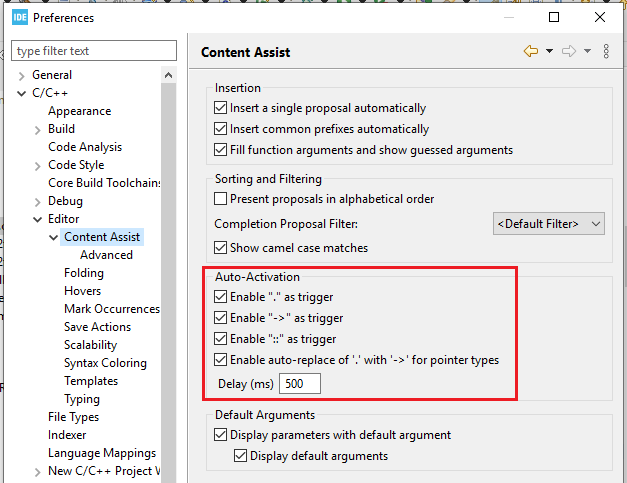Select Syntax Coloring in the tree
This screenshot has height=483, width=627.
click(105, 363)
